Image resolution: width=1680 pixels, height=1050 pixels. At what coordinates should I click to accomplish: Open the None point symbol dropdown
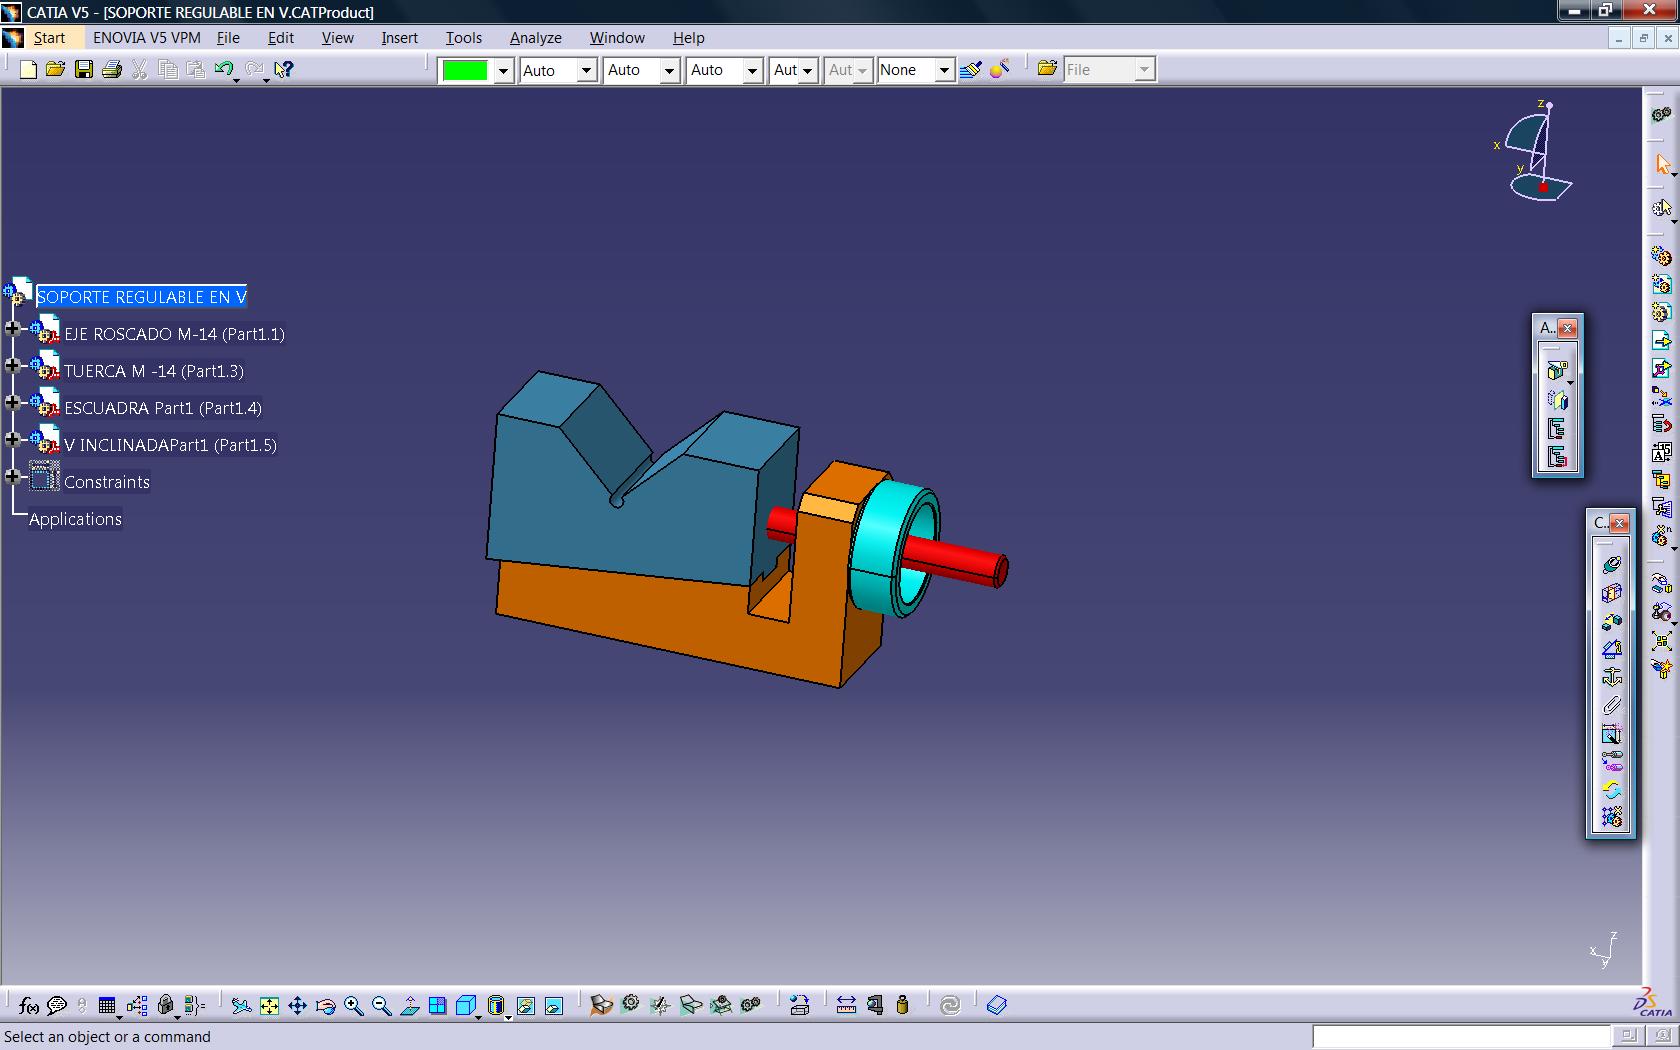pos(943,70)
